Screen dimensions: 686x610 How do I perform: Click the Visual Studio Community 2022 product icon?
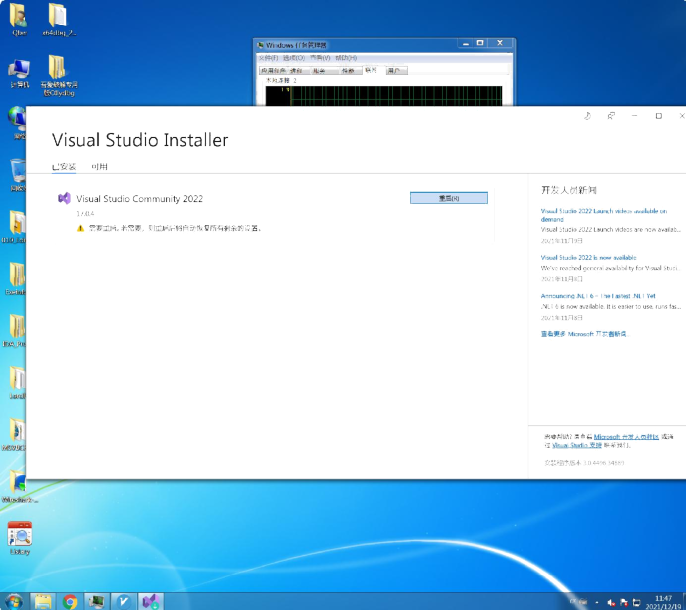pyautogui.click(x=65, y=198)
